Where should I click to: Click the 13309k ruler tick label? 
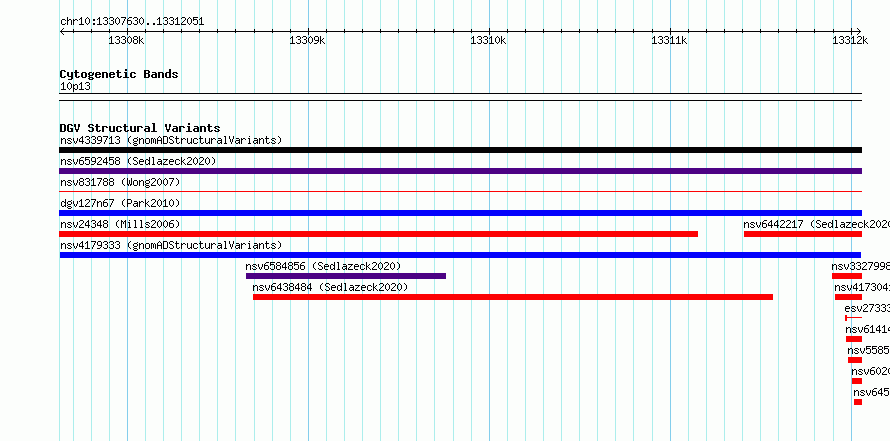click(x=308, y=40)
